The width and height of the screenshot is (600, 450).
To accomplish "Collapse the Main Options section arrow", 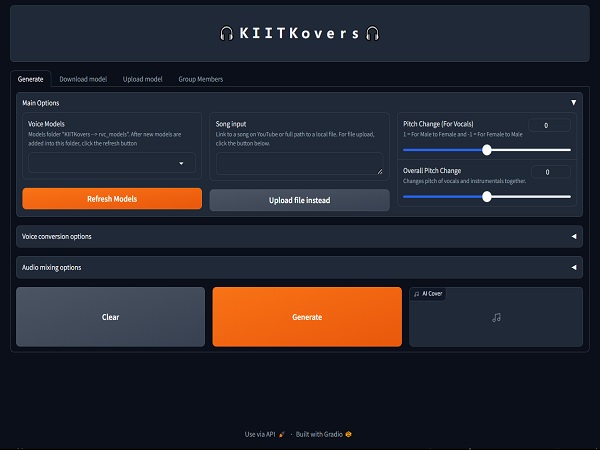I will [574, 103].
